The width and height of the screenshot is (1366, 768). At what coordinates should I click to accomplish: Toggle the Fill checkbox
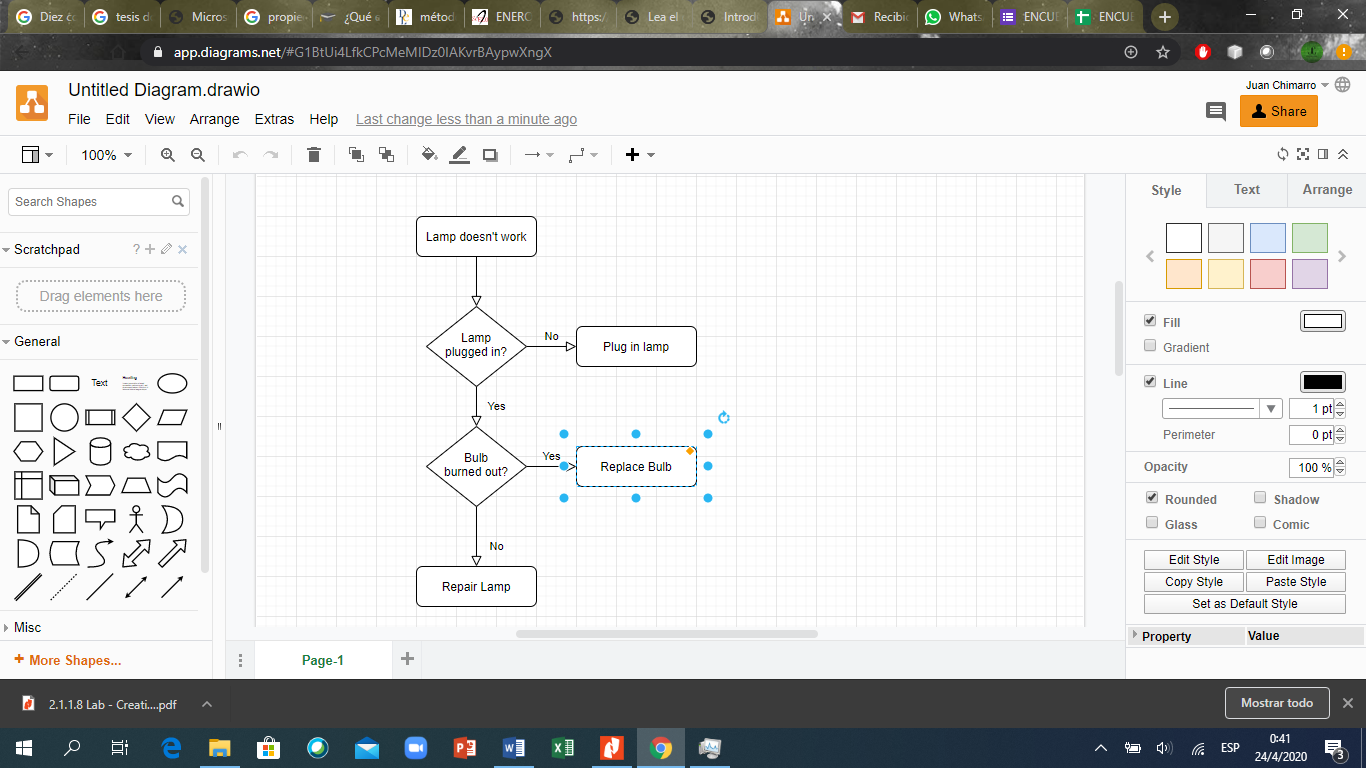point(1151,321)
